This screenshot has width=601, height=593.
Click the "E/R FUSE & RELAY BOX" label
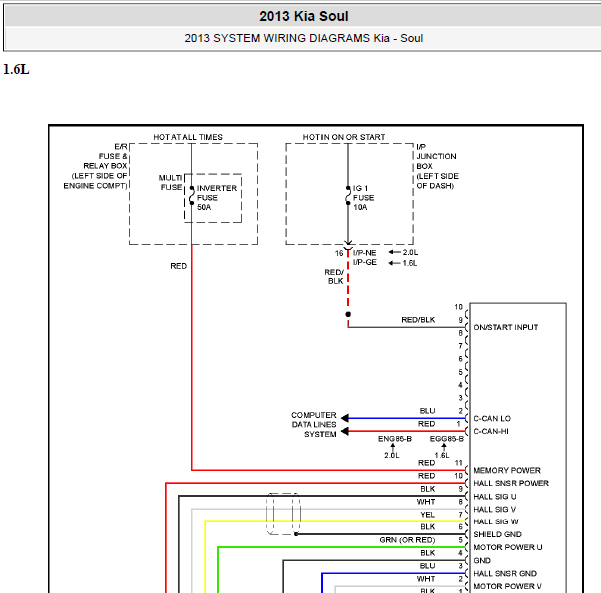tap(105, 156)
